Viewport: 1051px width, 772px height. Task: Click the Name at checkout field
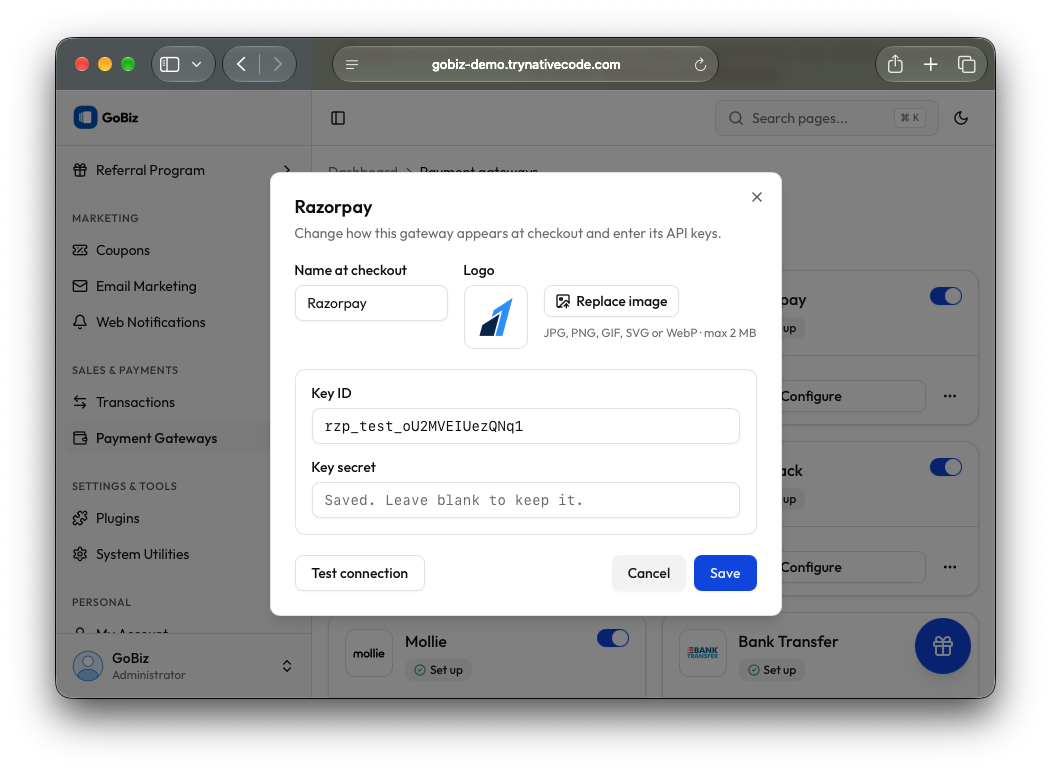[371, 303]
